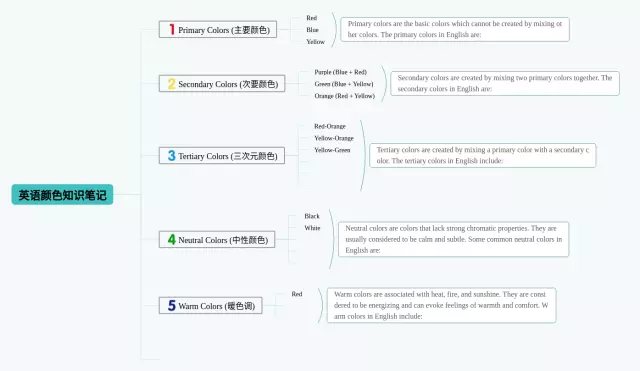Viewport: 640px width, 371px height.
Task: Open the Warm colors description box
Action: coord(441,305)
